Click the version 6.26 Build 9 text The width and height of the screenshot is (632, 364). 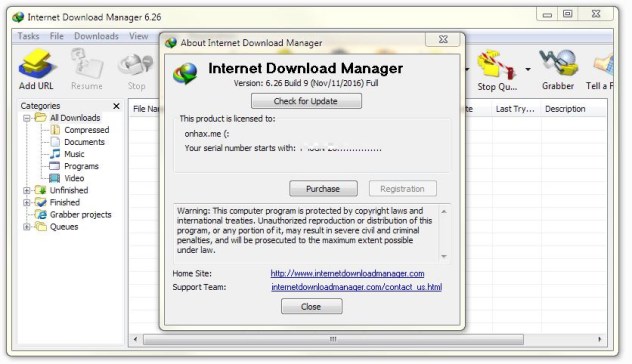306,83
